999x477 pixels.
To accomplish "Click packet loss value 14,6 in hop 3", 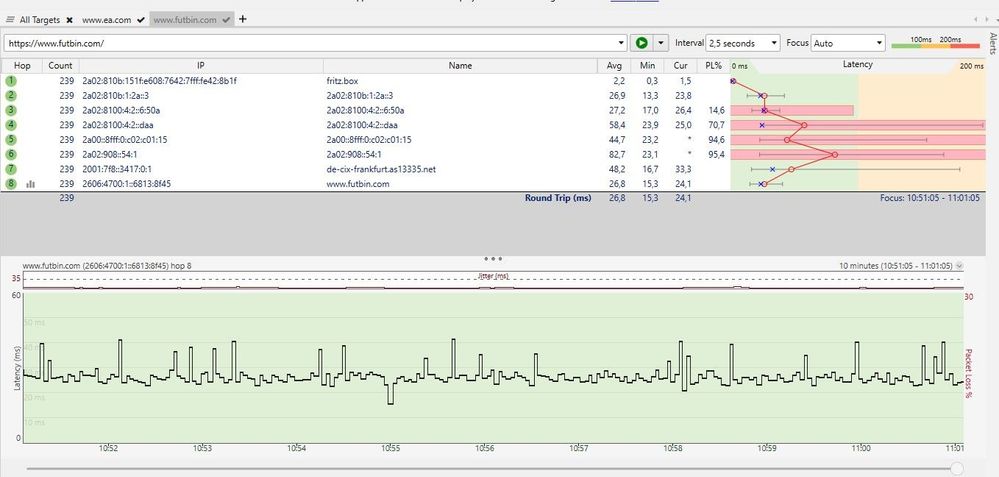I will click(x=716, y=110).
